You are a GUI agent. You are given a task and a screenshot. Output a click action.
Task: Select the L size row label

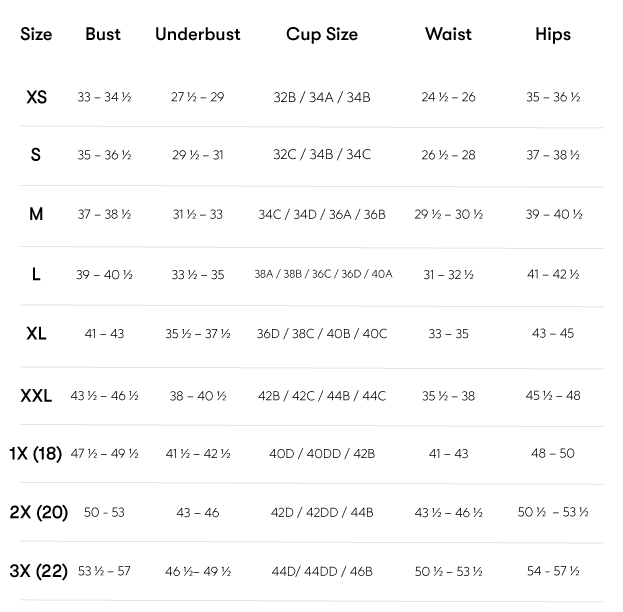36,273
